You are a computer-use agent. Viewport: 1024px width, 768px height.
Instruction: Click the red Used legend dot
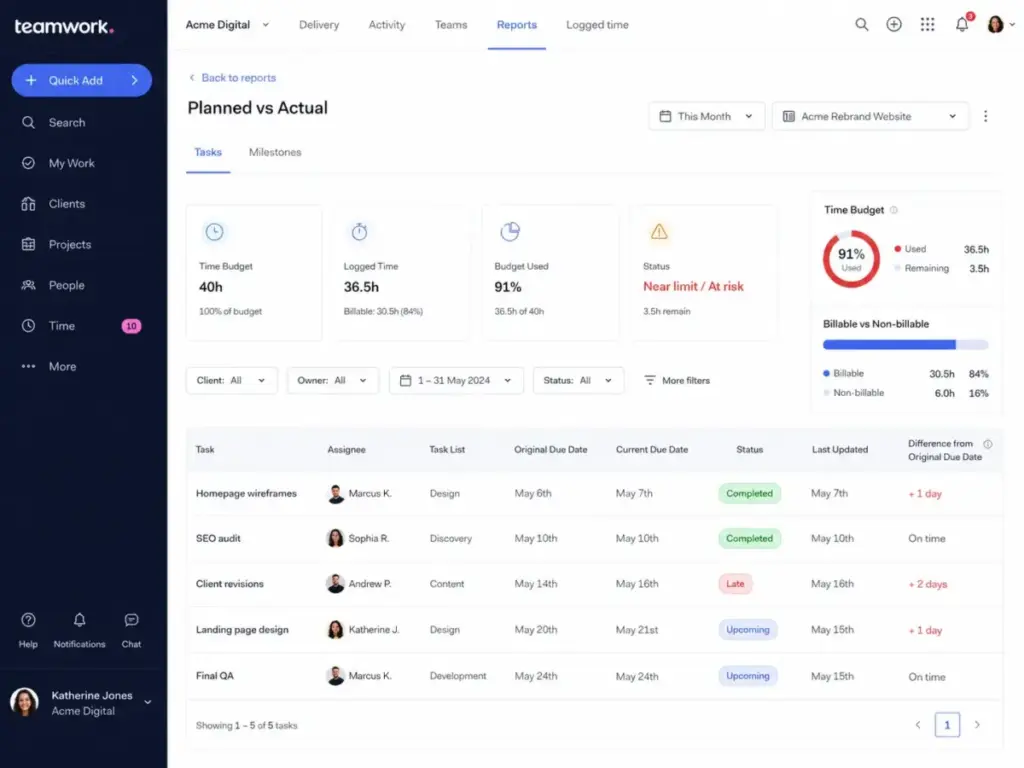897,249
